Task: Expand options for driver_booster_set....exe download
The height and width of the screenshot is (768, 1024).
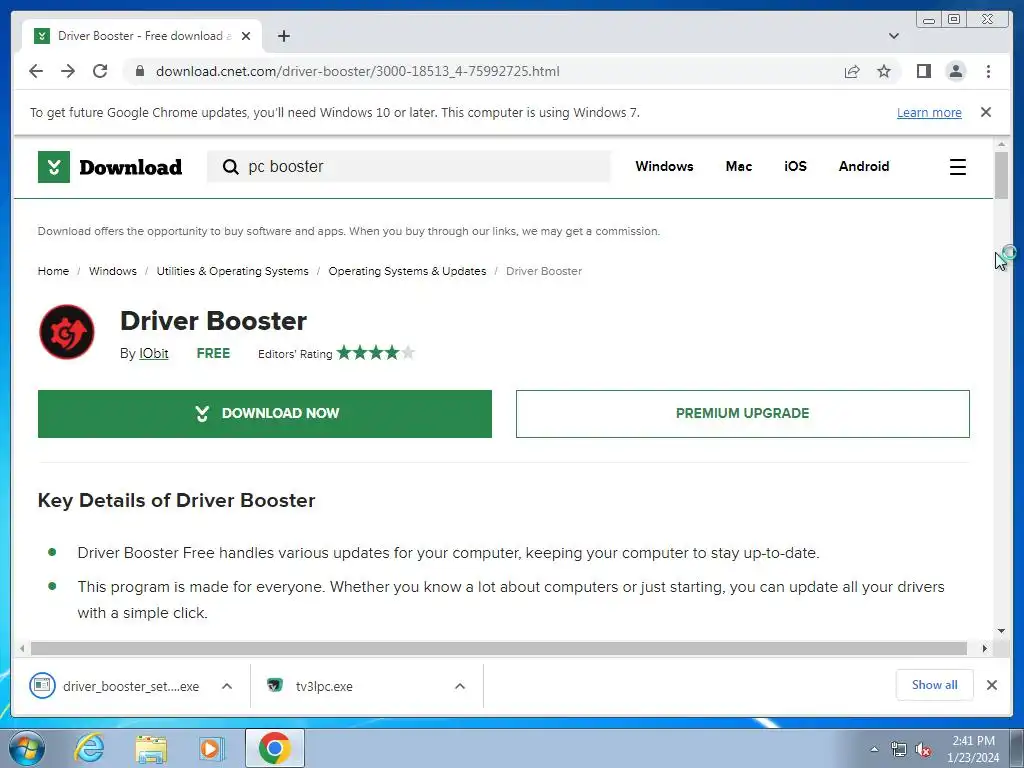Action: coord(227,686)
